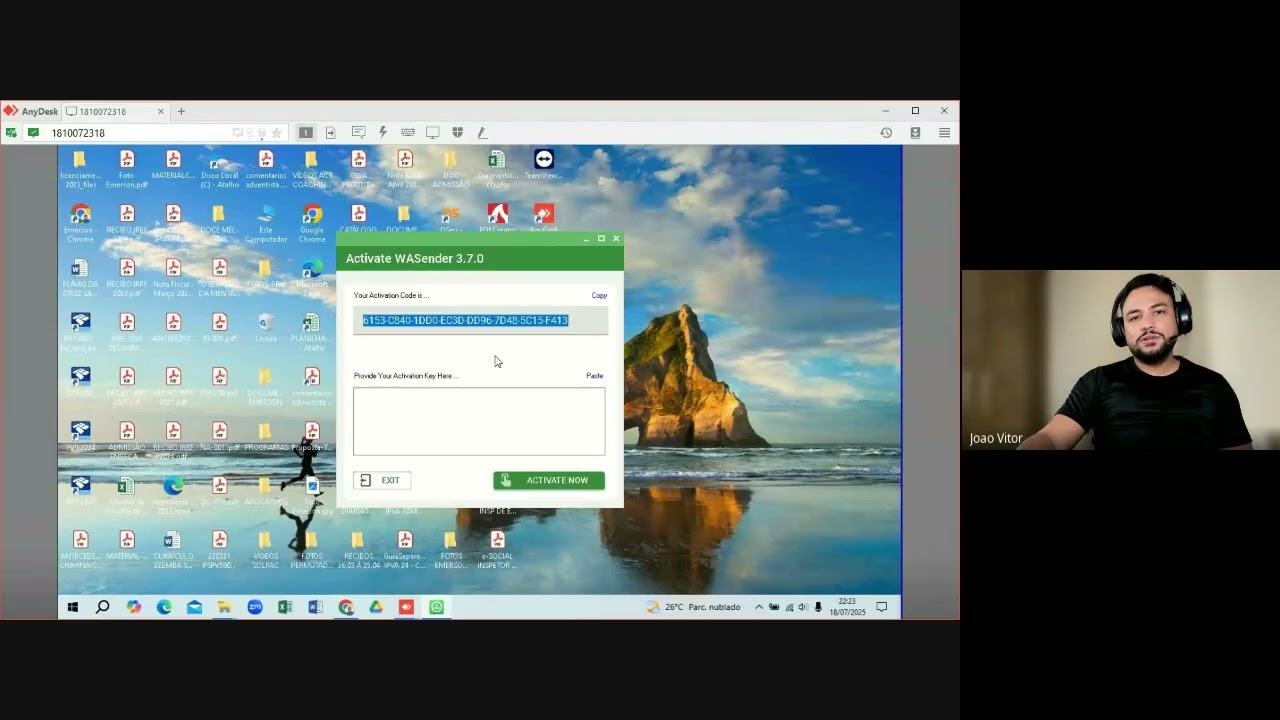Open AnyDesk actions lightning icon
This screenshot has width=1280, height=720.
pos(383,133)
